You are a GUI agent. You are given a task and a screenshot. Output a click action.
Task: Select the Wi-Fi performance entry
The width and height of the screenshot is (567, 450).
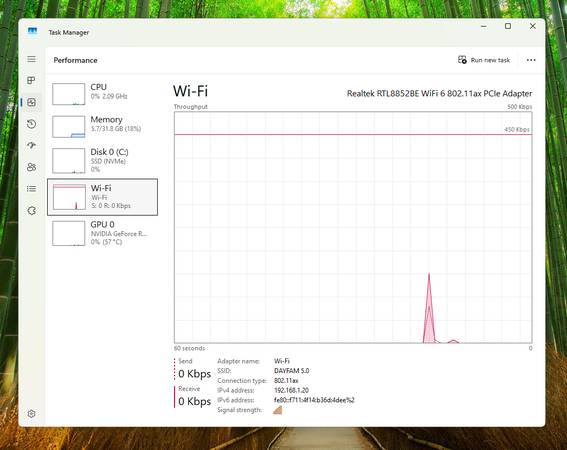tap(103, 197)
